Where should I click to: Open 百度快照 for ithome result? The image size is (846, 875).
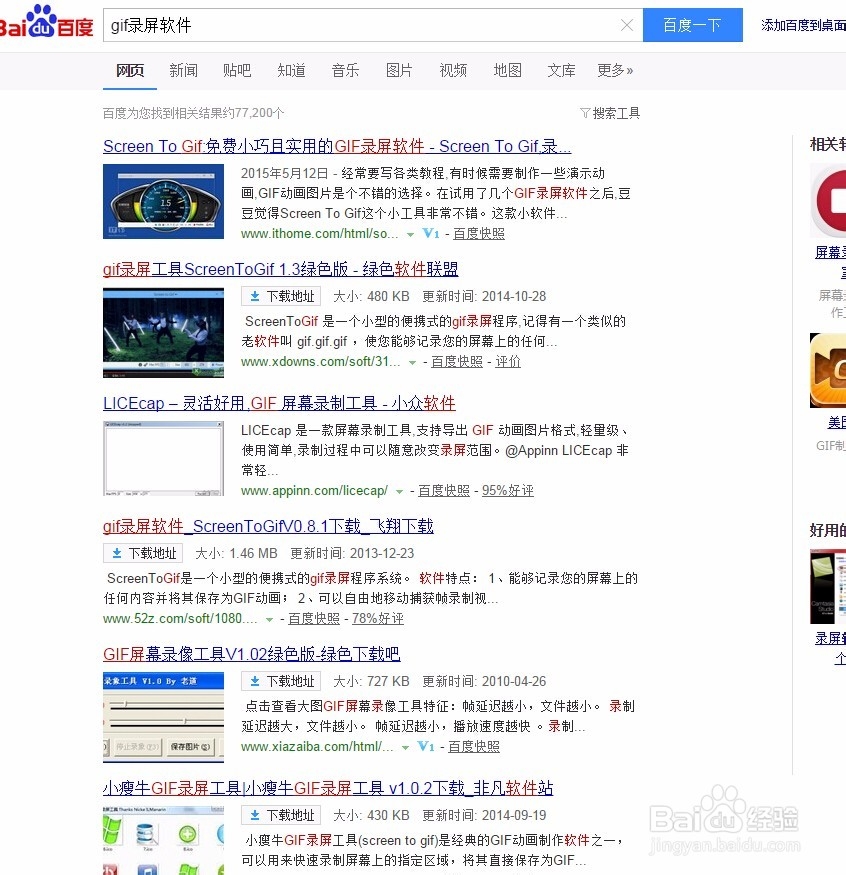(479, 234)
